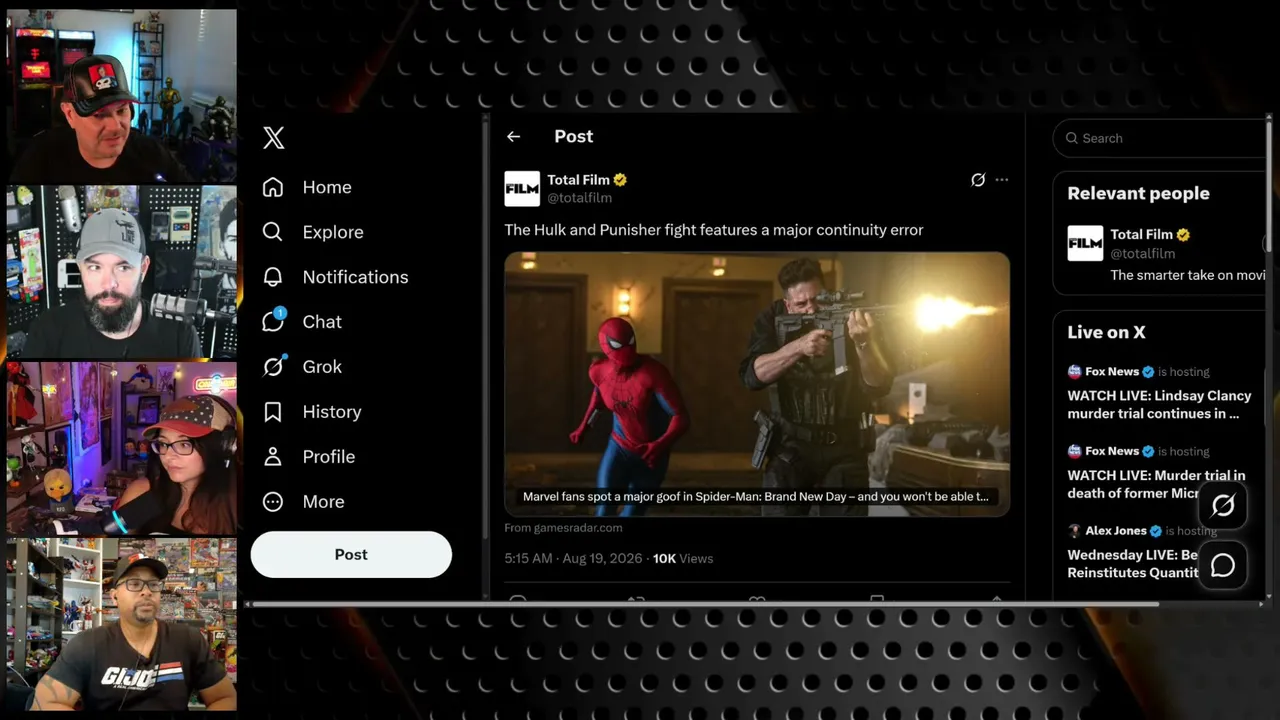Open the floating chat bubble button
Screen dimensions: 1280x720
click(1223, 565)
